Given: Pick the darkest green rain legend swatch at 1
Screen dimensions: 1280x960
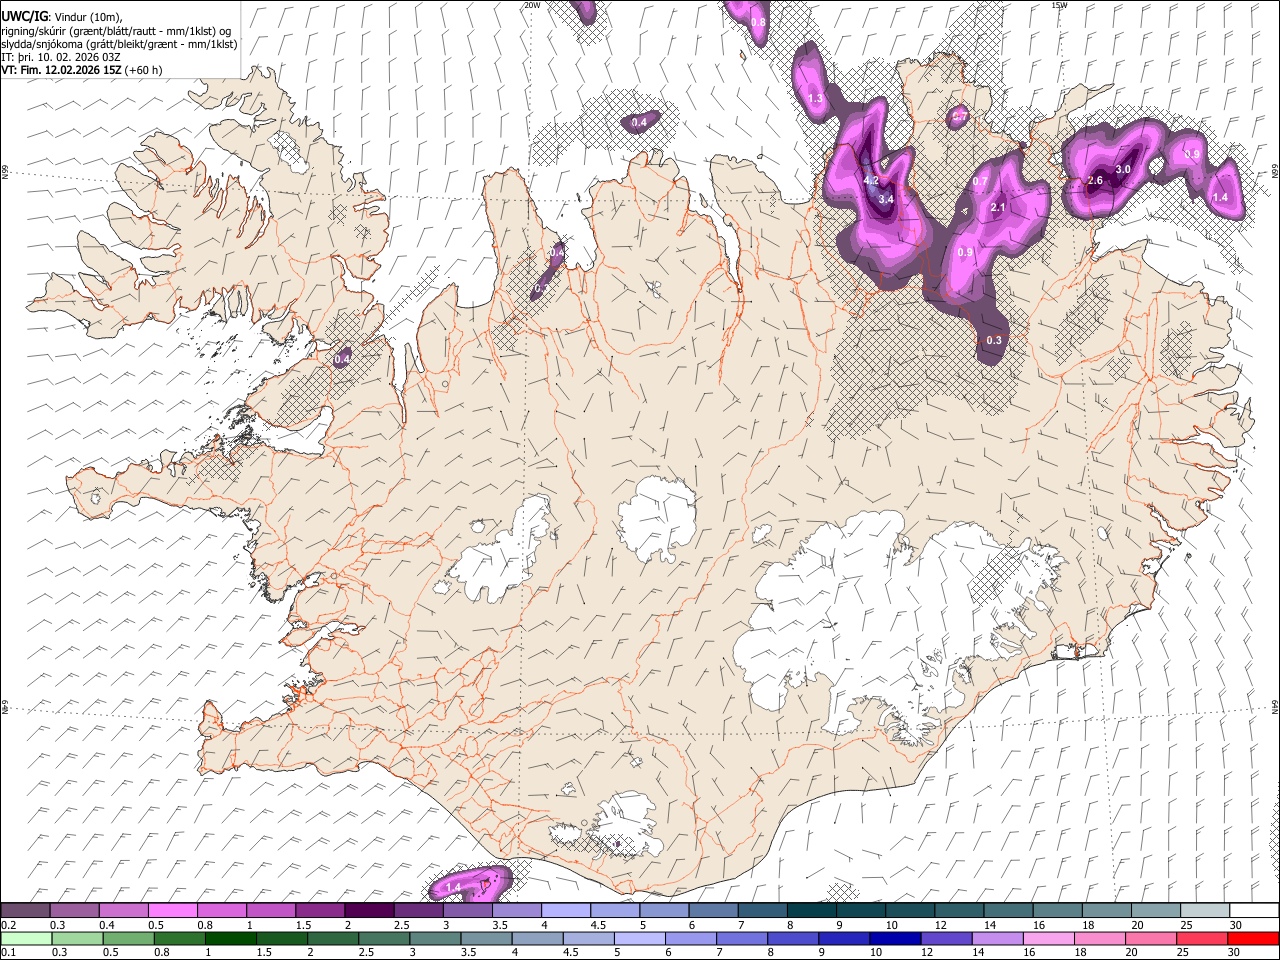Looking at the screenshot, I should pyautogui.click(x=231, y=938).
